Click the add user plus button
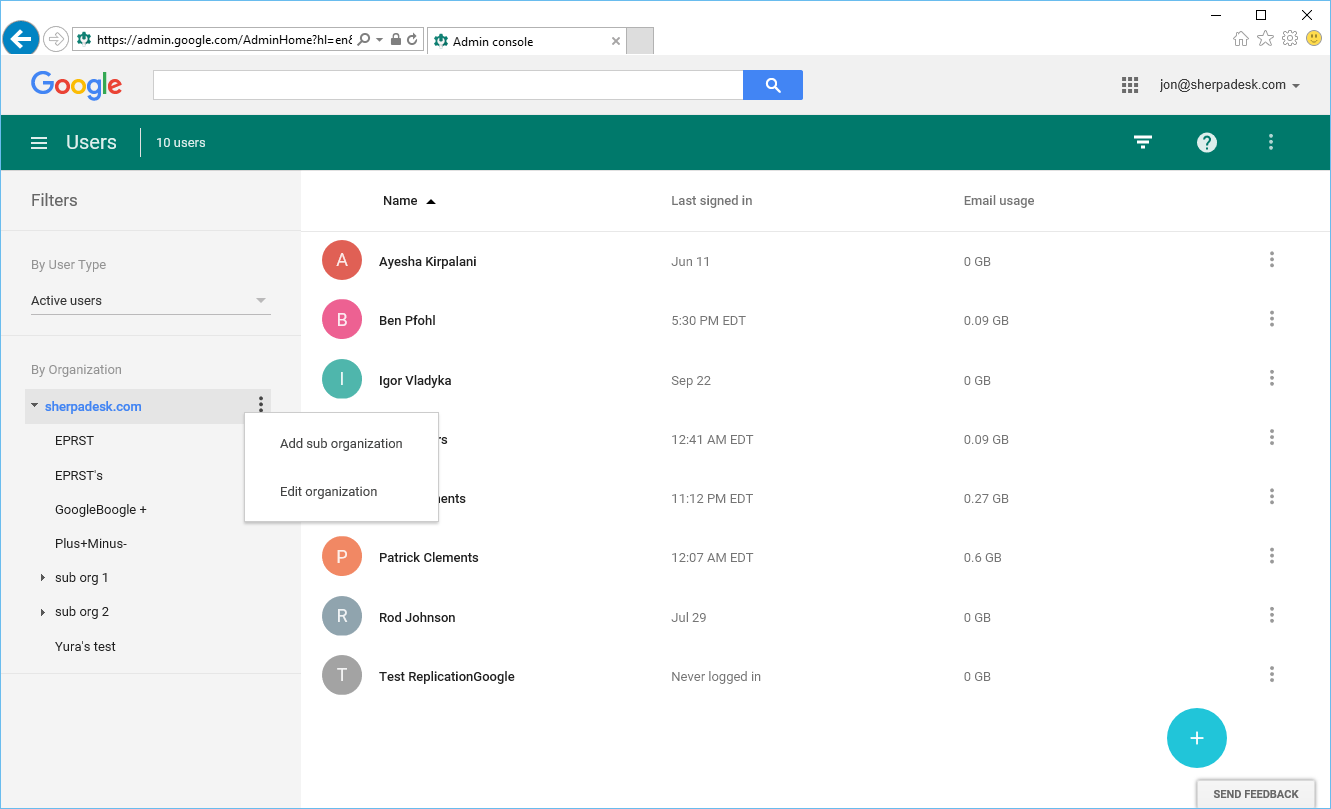 pos(1196,738)
